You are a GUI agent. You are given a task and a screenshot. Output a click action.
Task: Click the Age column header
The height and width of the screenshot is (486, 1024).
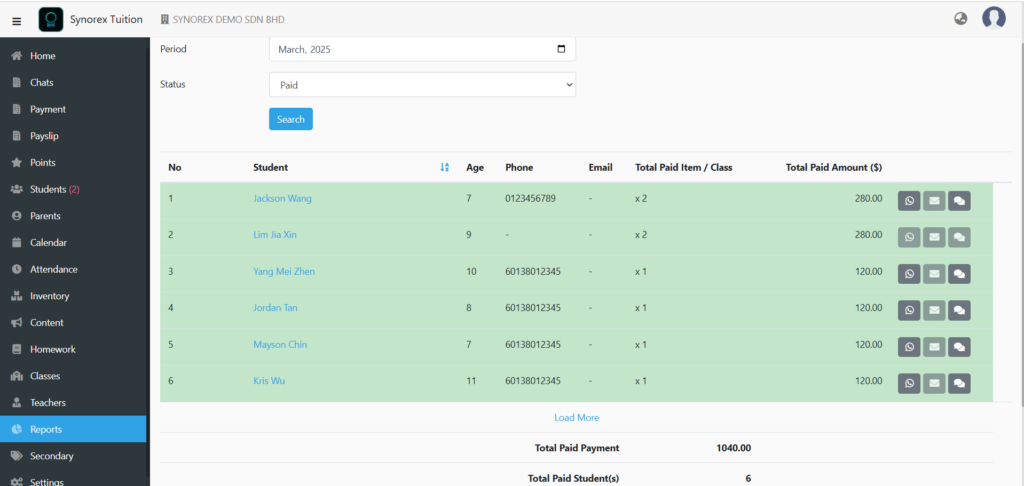[x=475, y=167]
